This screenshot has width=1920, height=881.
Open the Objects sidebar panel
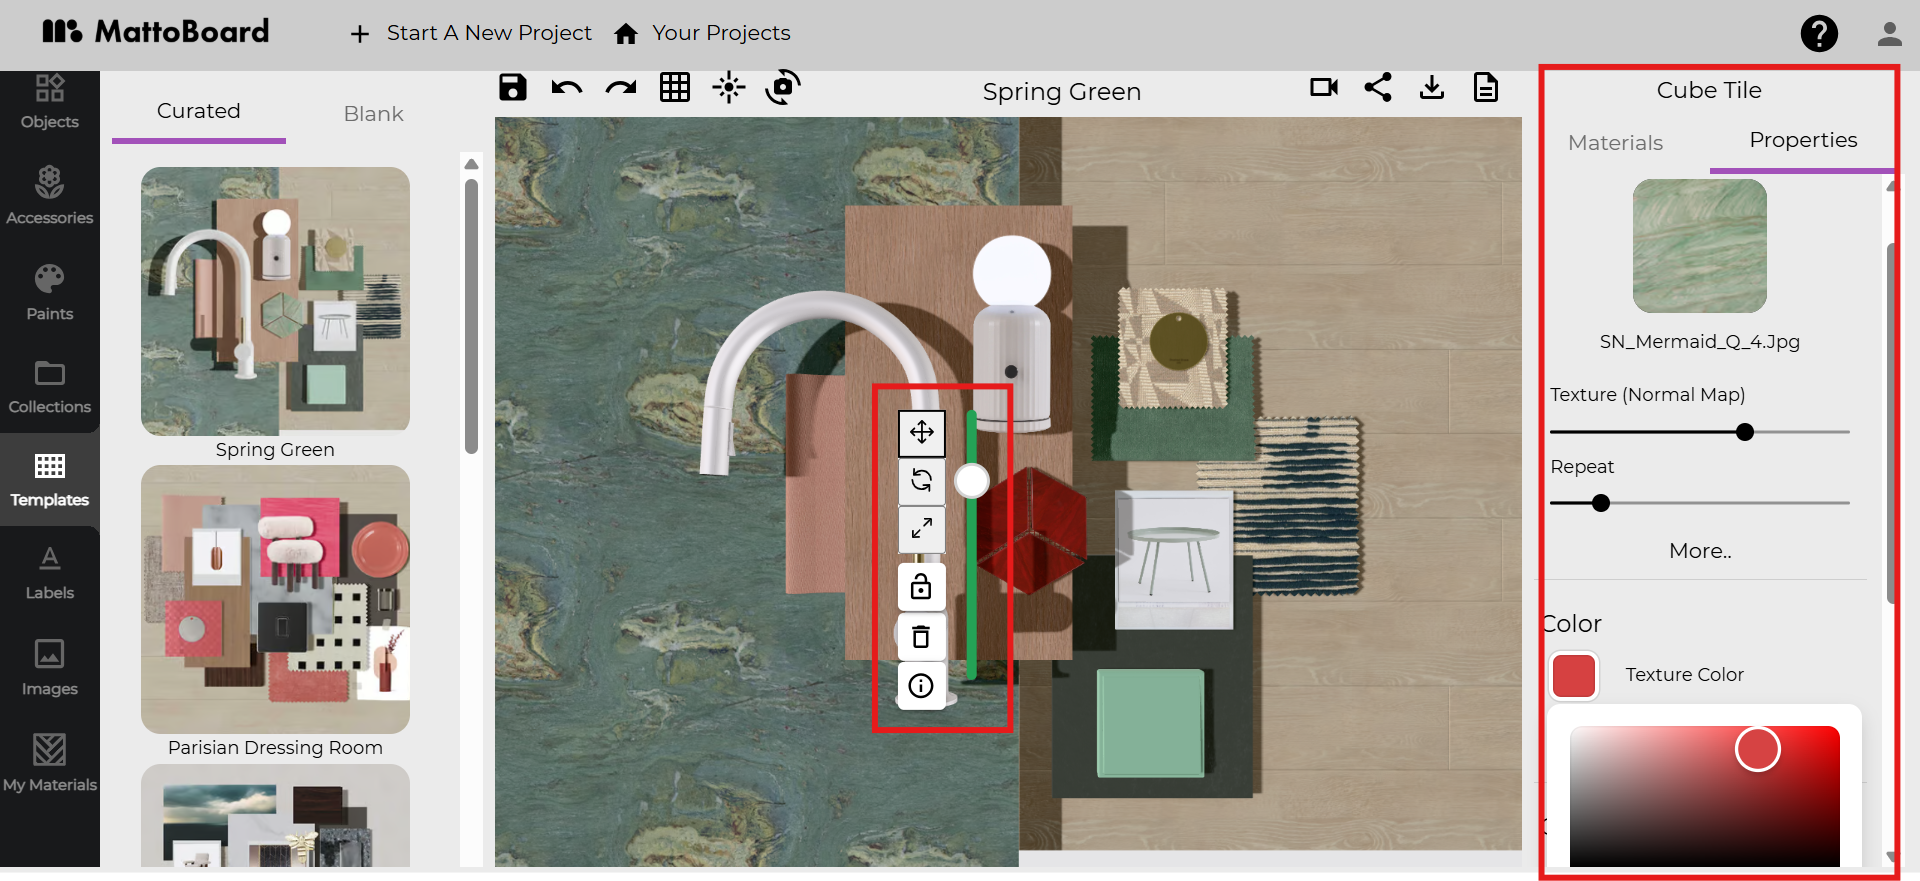coord(50,101)
